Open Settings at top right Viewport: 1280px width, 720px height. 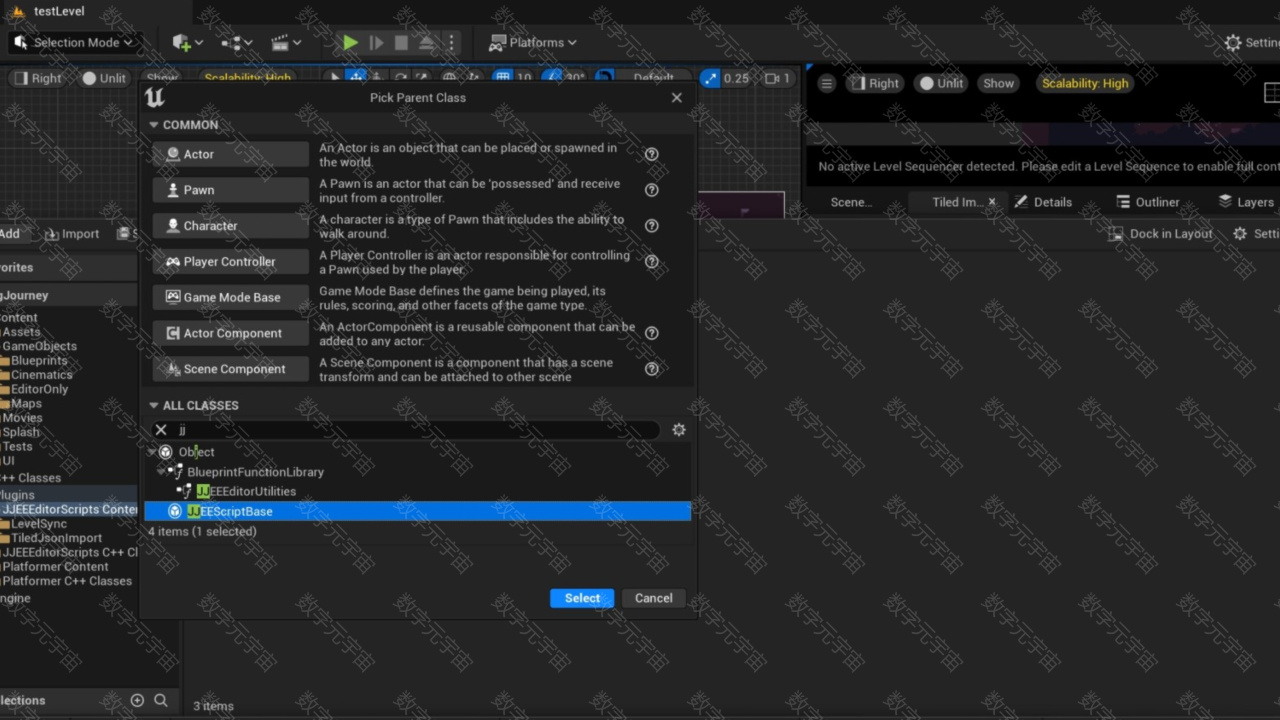(x=1252, y=42)
